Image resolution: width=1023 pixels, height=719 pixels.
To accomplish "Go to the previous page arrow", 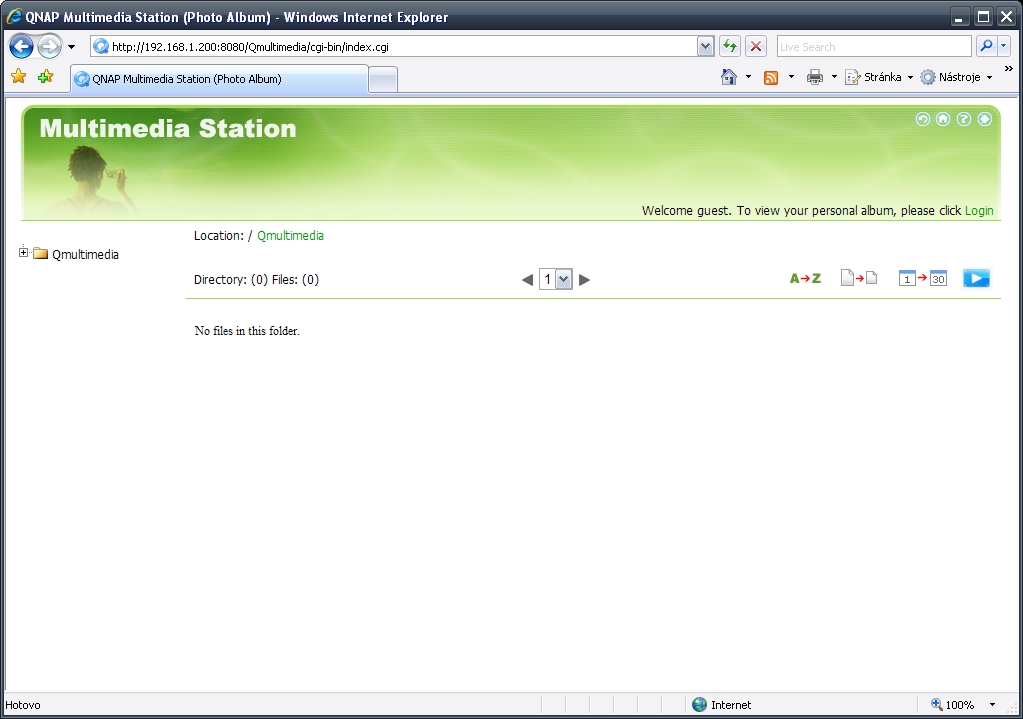I will [527, 280].
